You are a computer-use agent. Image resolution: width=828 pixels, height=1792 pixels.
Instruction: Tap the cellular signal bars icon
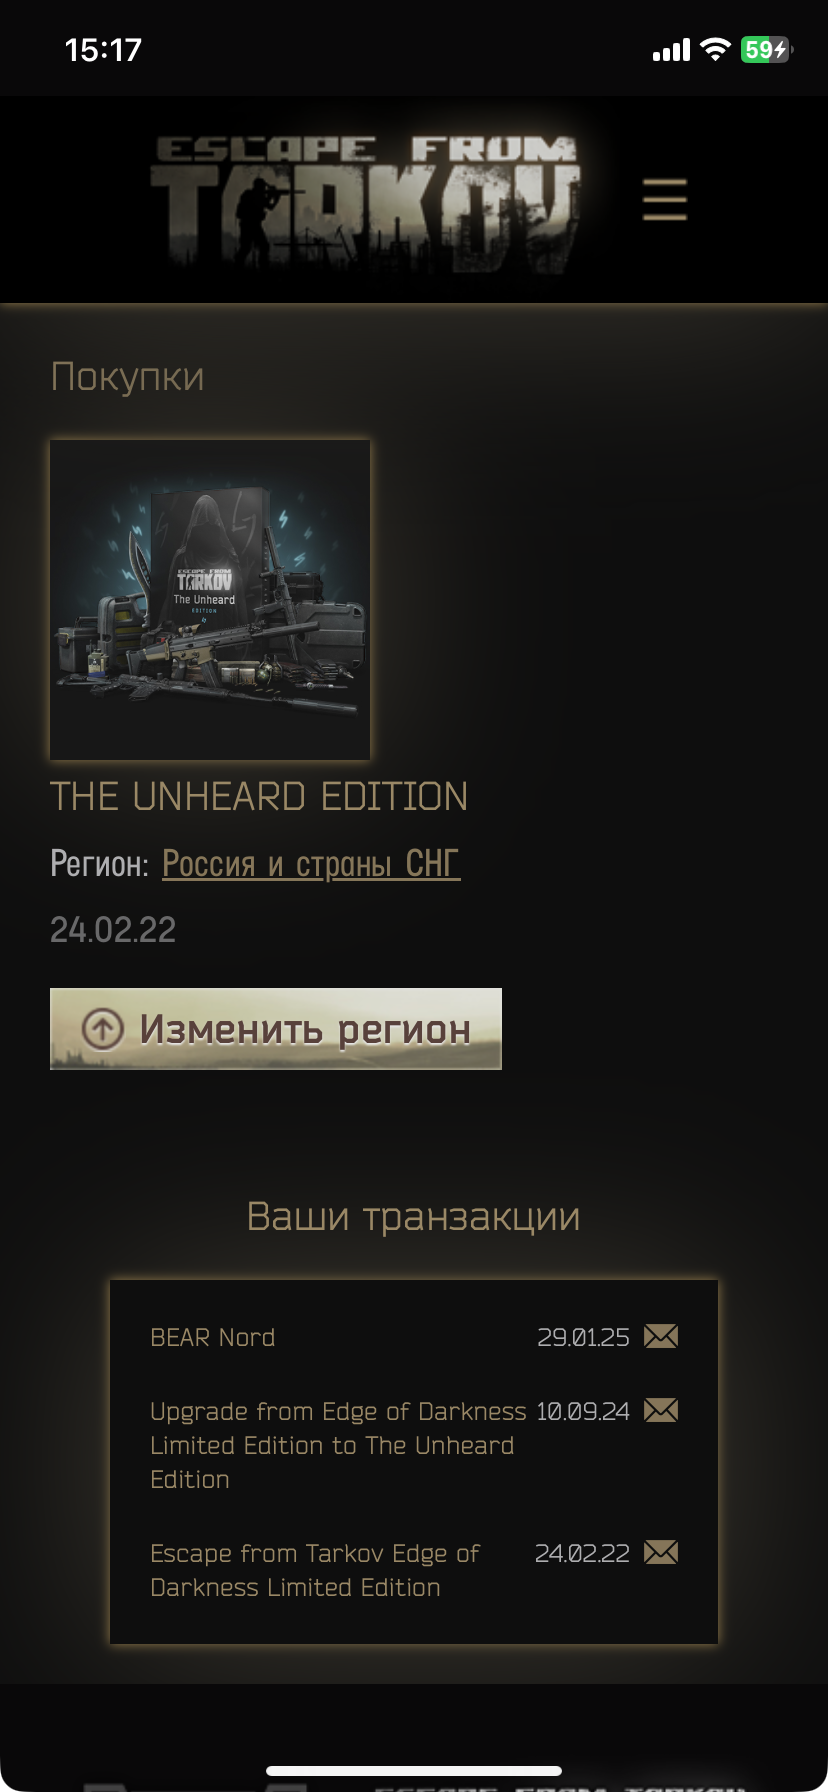[x=671, y=50]
